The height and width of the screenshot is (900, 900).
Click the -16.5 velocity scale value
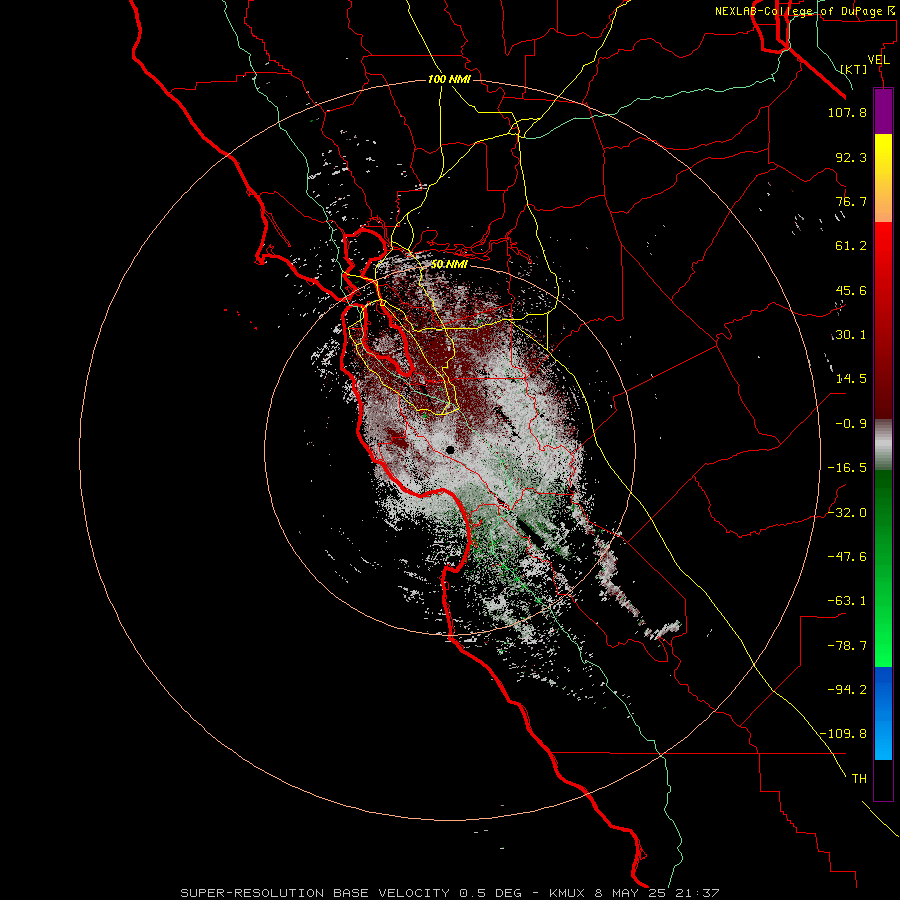tap(847, 468)
